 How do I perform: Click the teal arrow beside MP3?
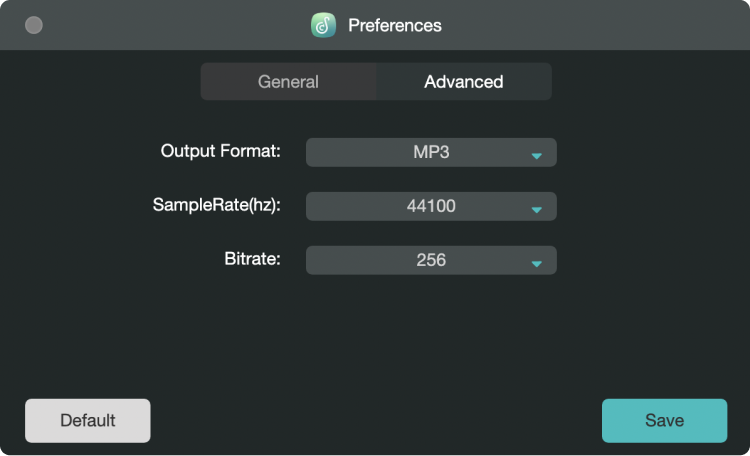coord(537,156)
